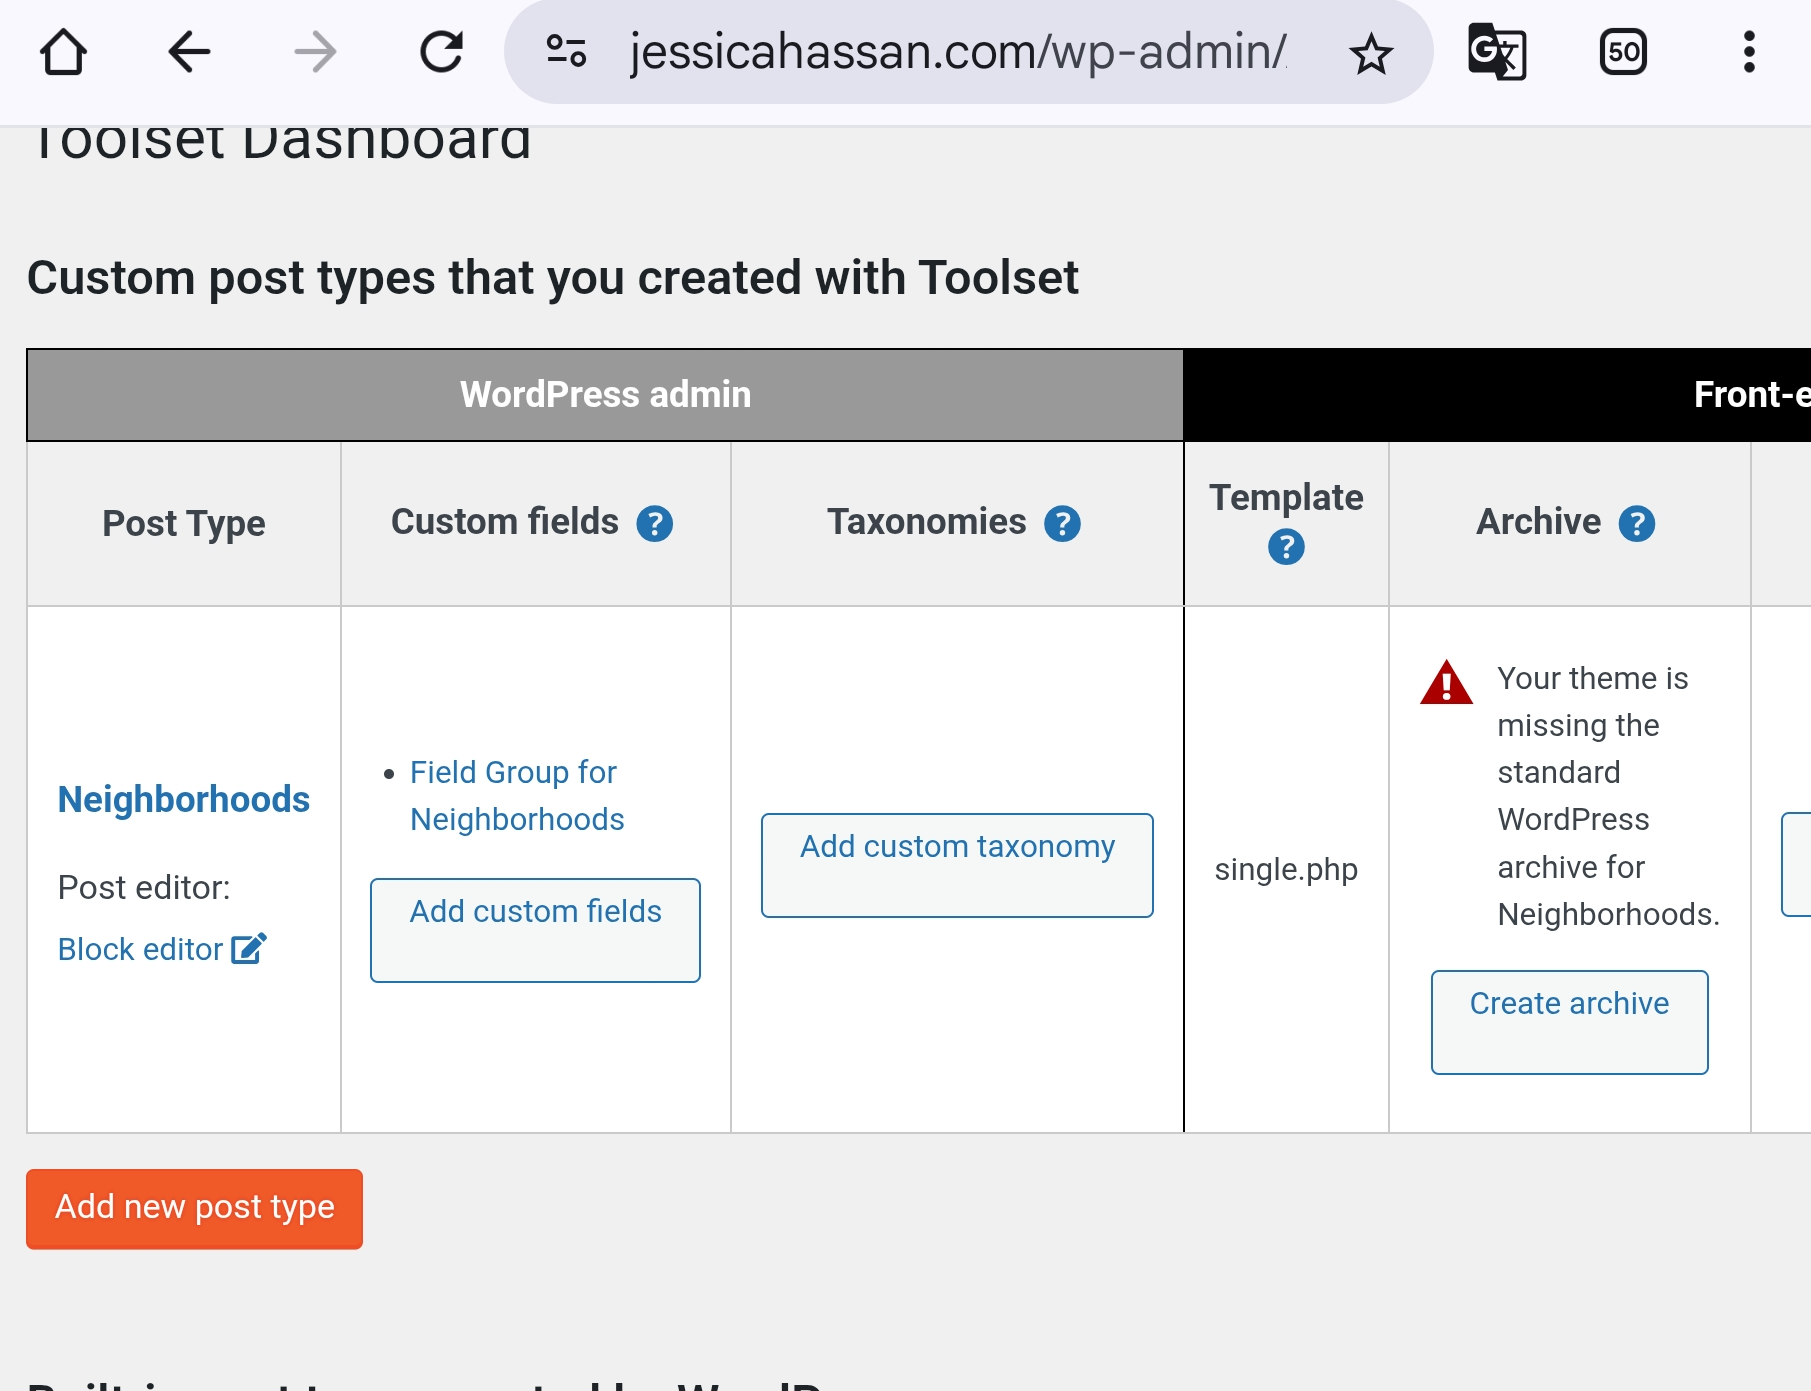Click the Add custom taxonomy button
Image resolution: width=1811 pixels, height=1391 pixels.
tap(957, 865)
